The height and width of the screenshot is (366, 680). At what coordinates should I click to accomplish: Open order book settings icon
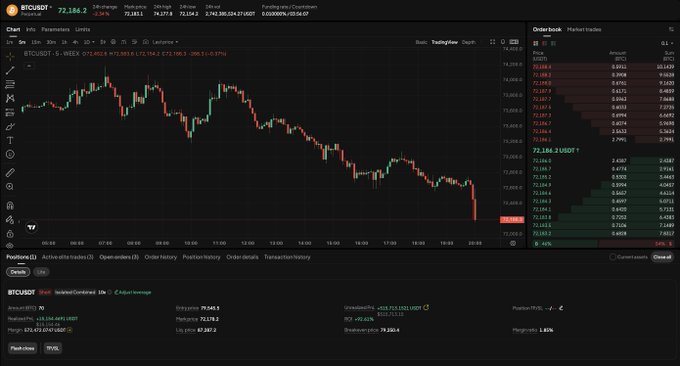click(671, 29)
